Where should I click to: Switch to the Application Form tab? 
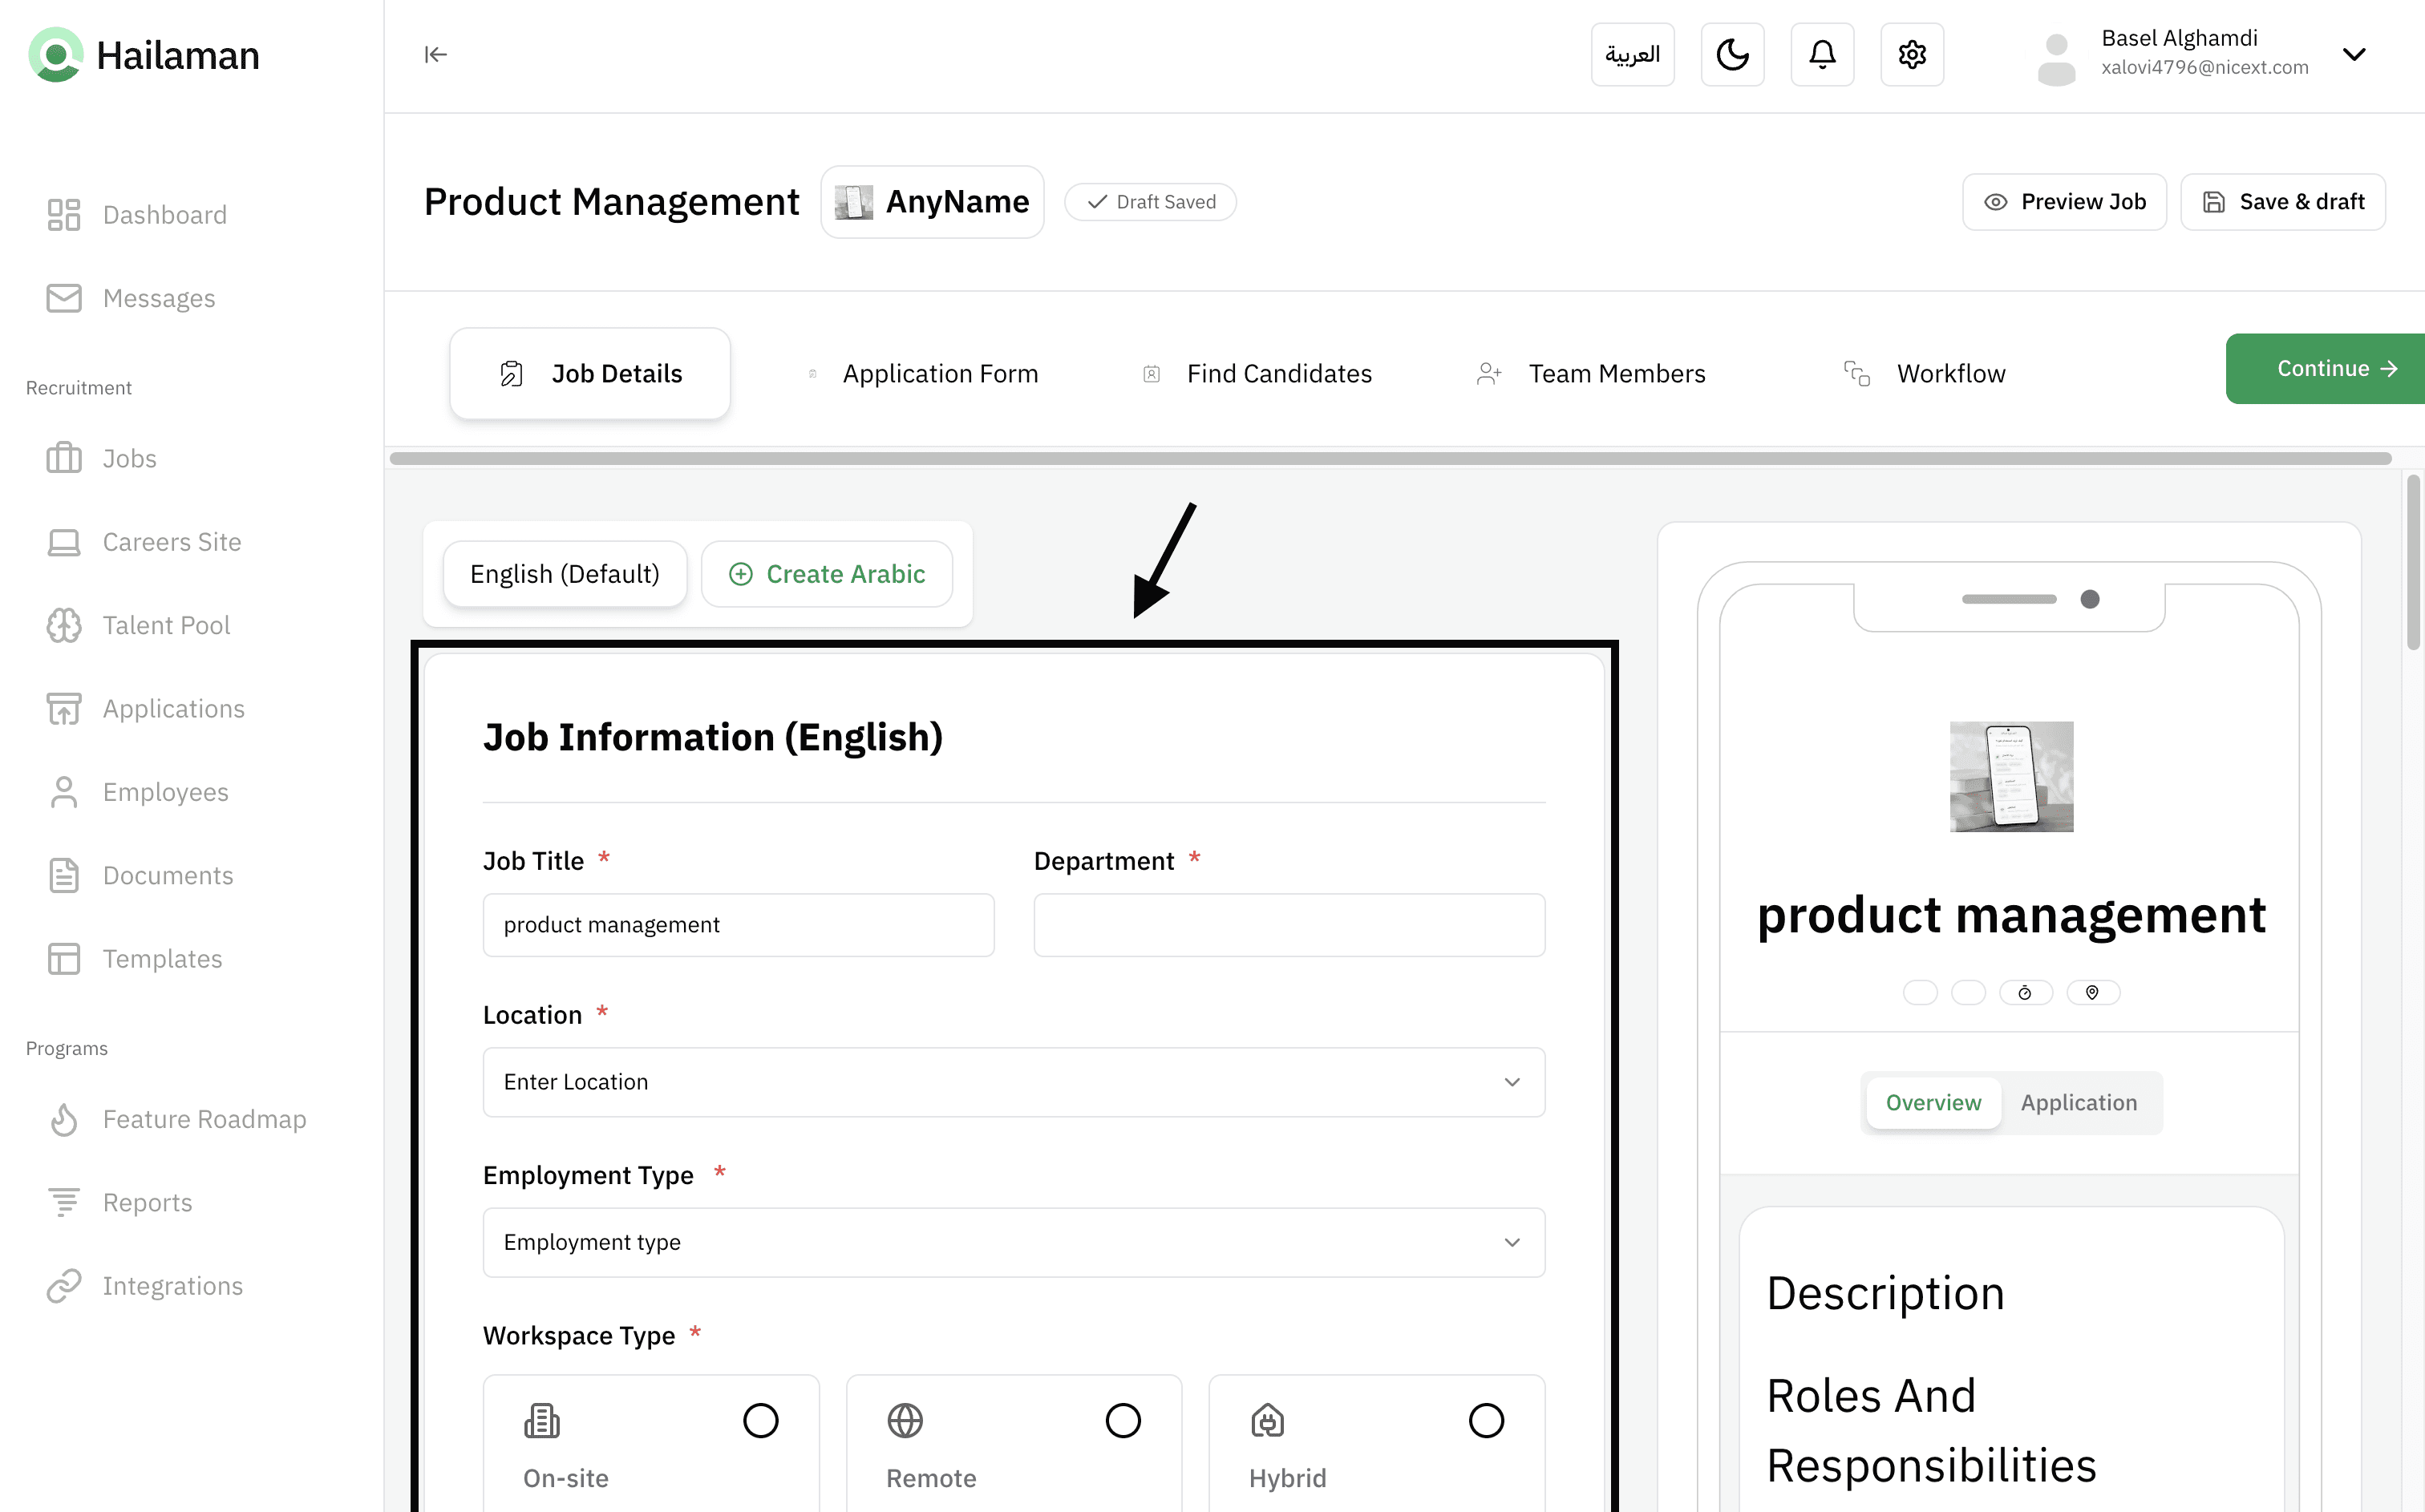click(939, 374)
